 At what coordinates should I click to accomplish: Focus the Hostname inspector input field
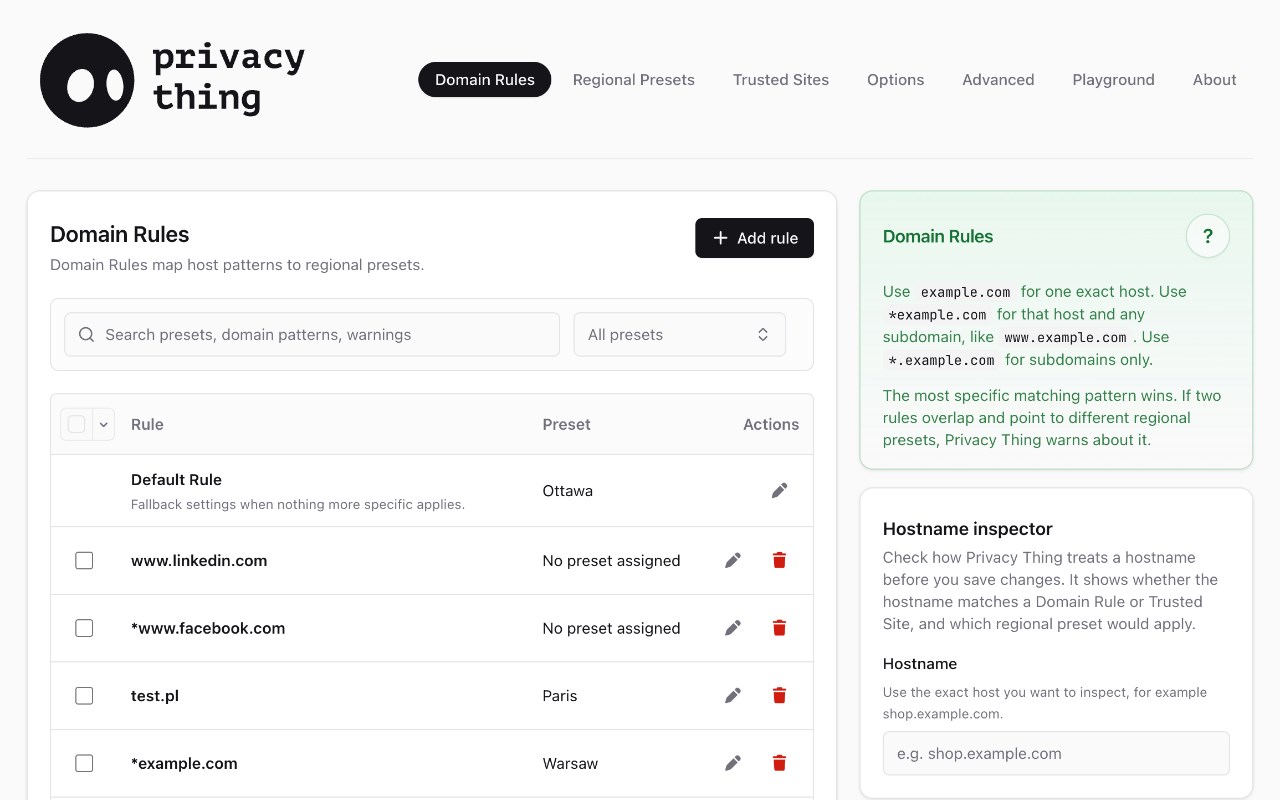click(1056, 753)
